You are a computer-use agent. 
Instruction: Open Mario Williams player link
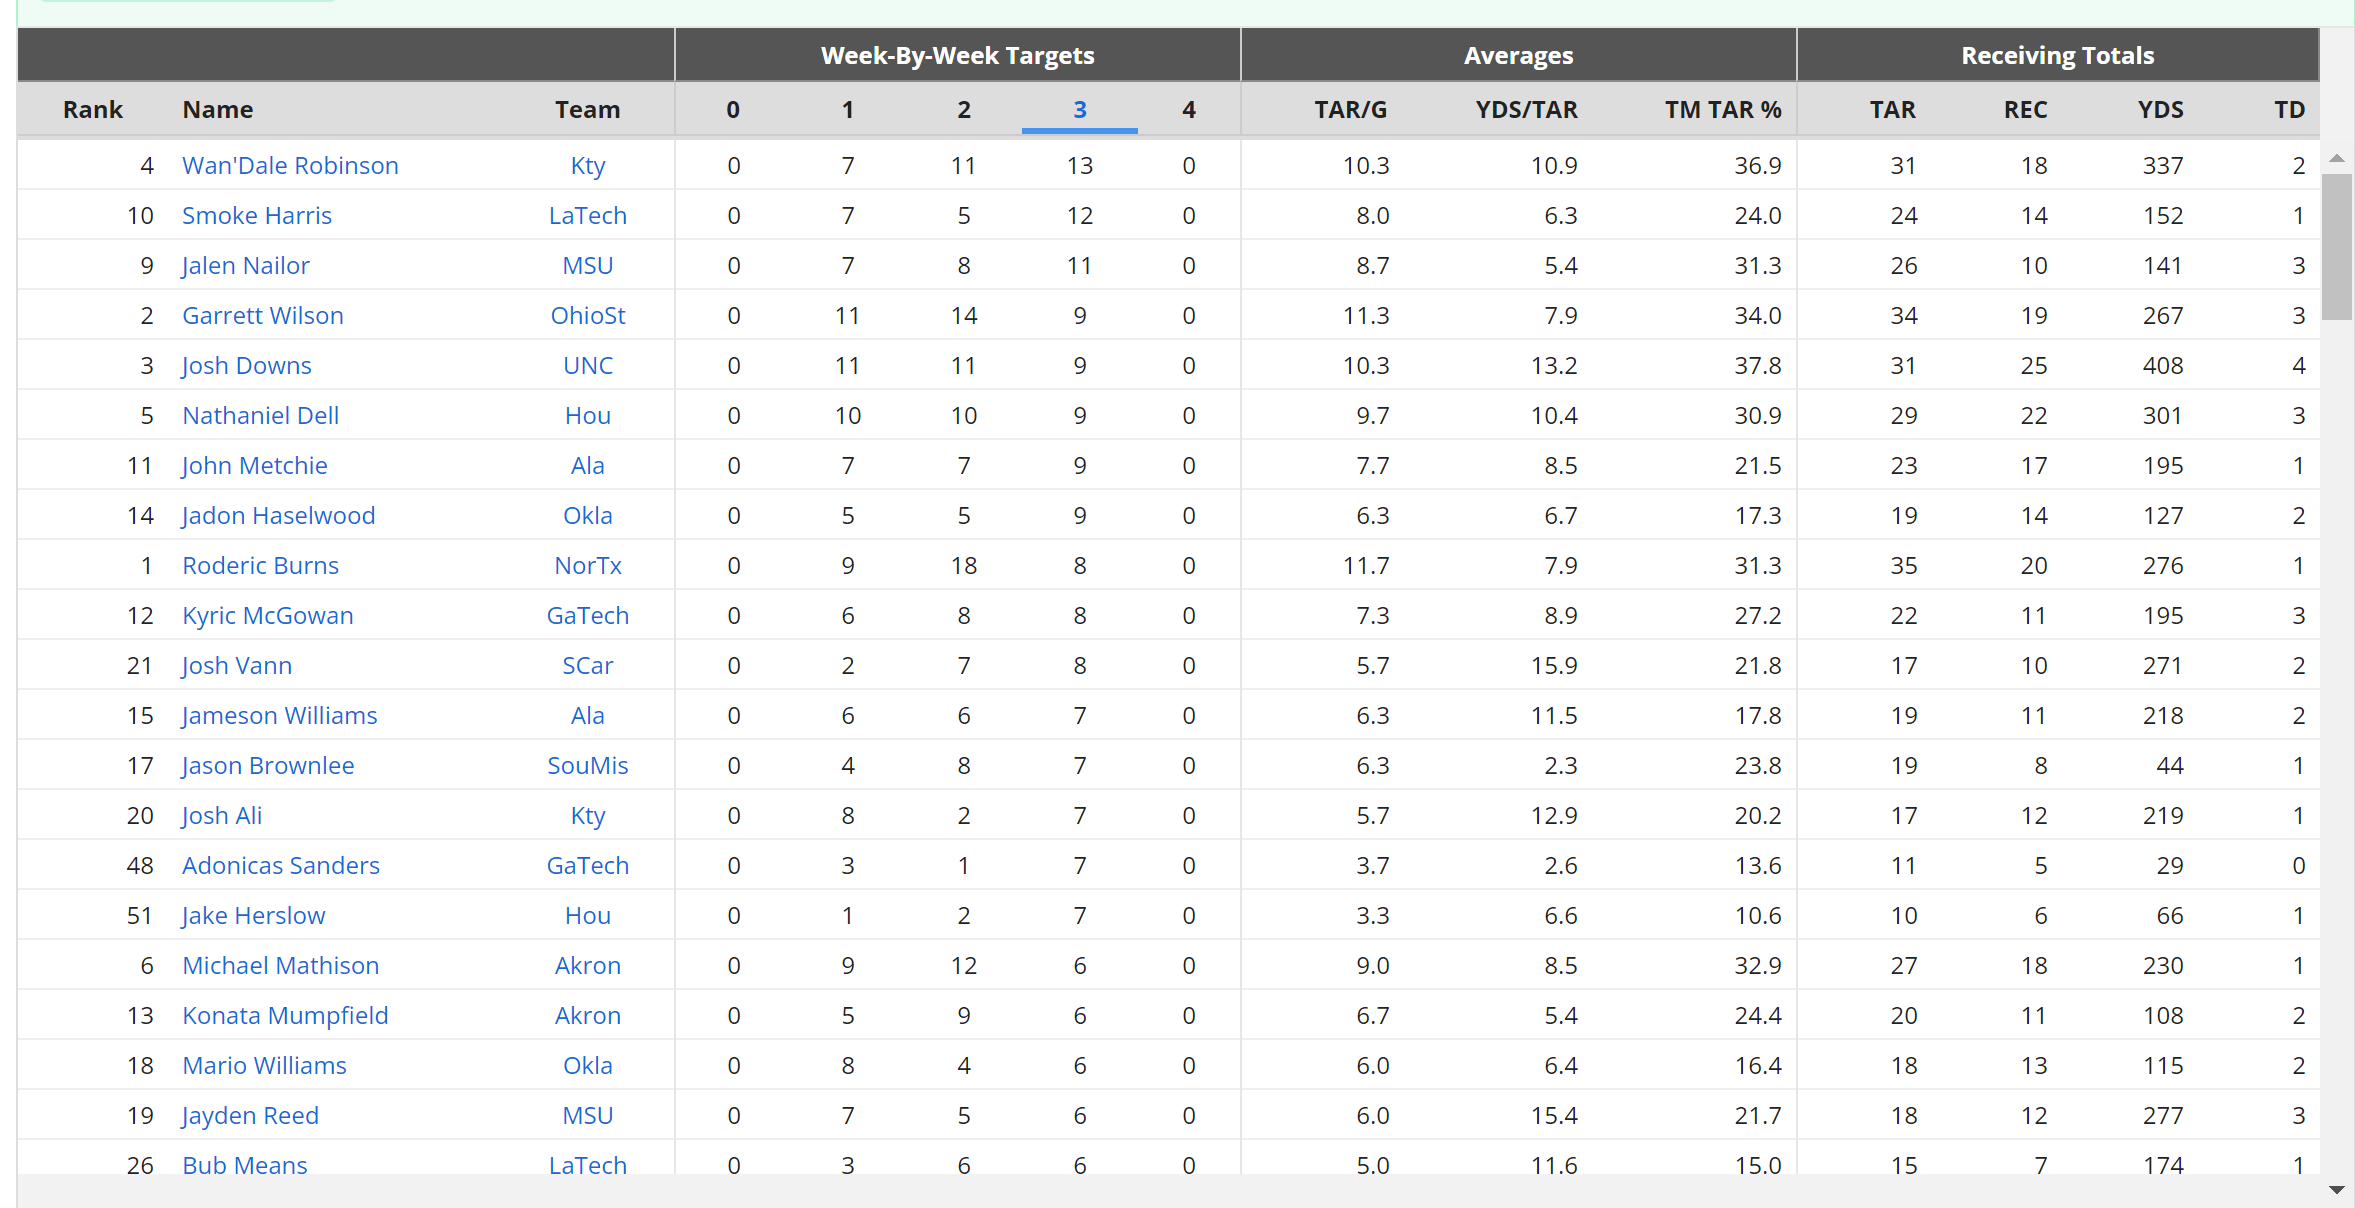[x=264, y=1065]
